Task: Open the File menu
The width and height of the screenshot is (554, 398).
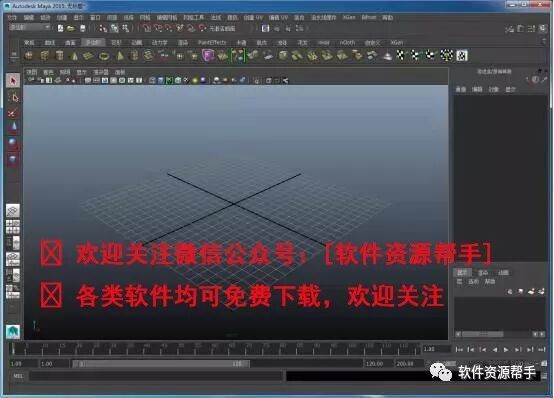Action: coord(12,17)
